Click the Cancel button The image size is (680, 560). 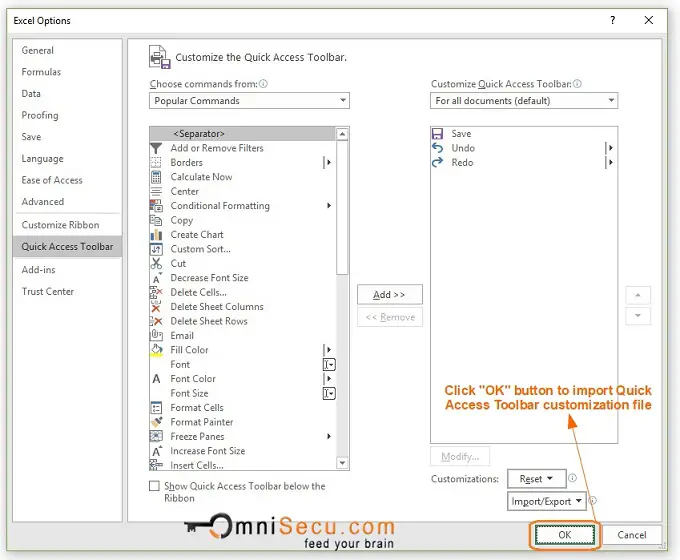tap(632, 535)
